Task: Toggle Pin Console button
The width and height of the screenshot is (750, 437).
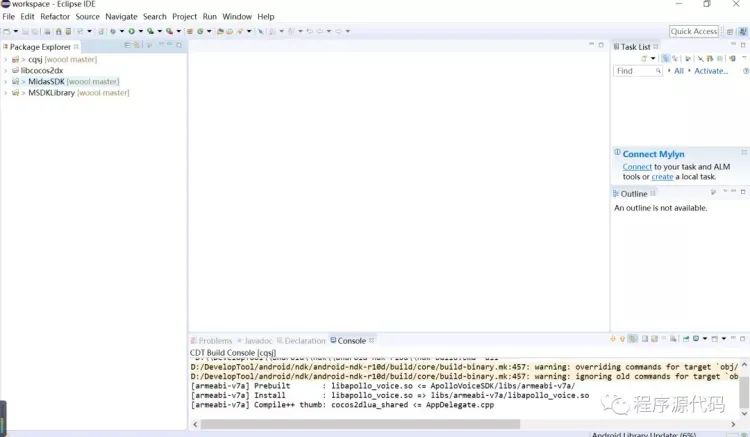Action: pos(686,339)
